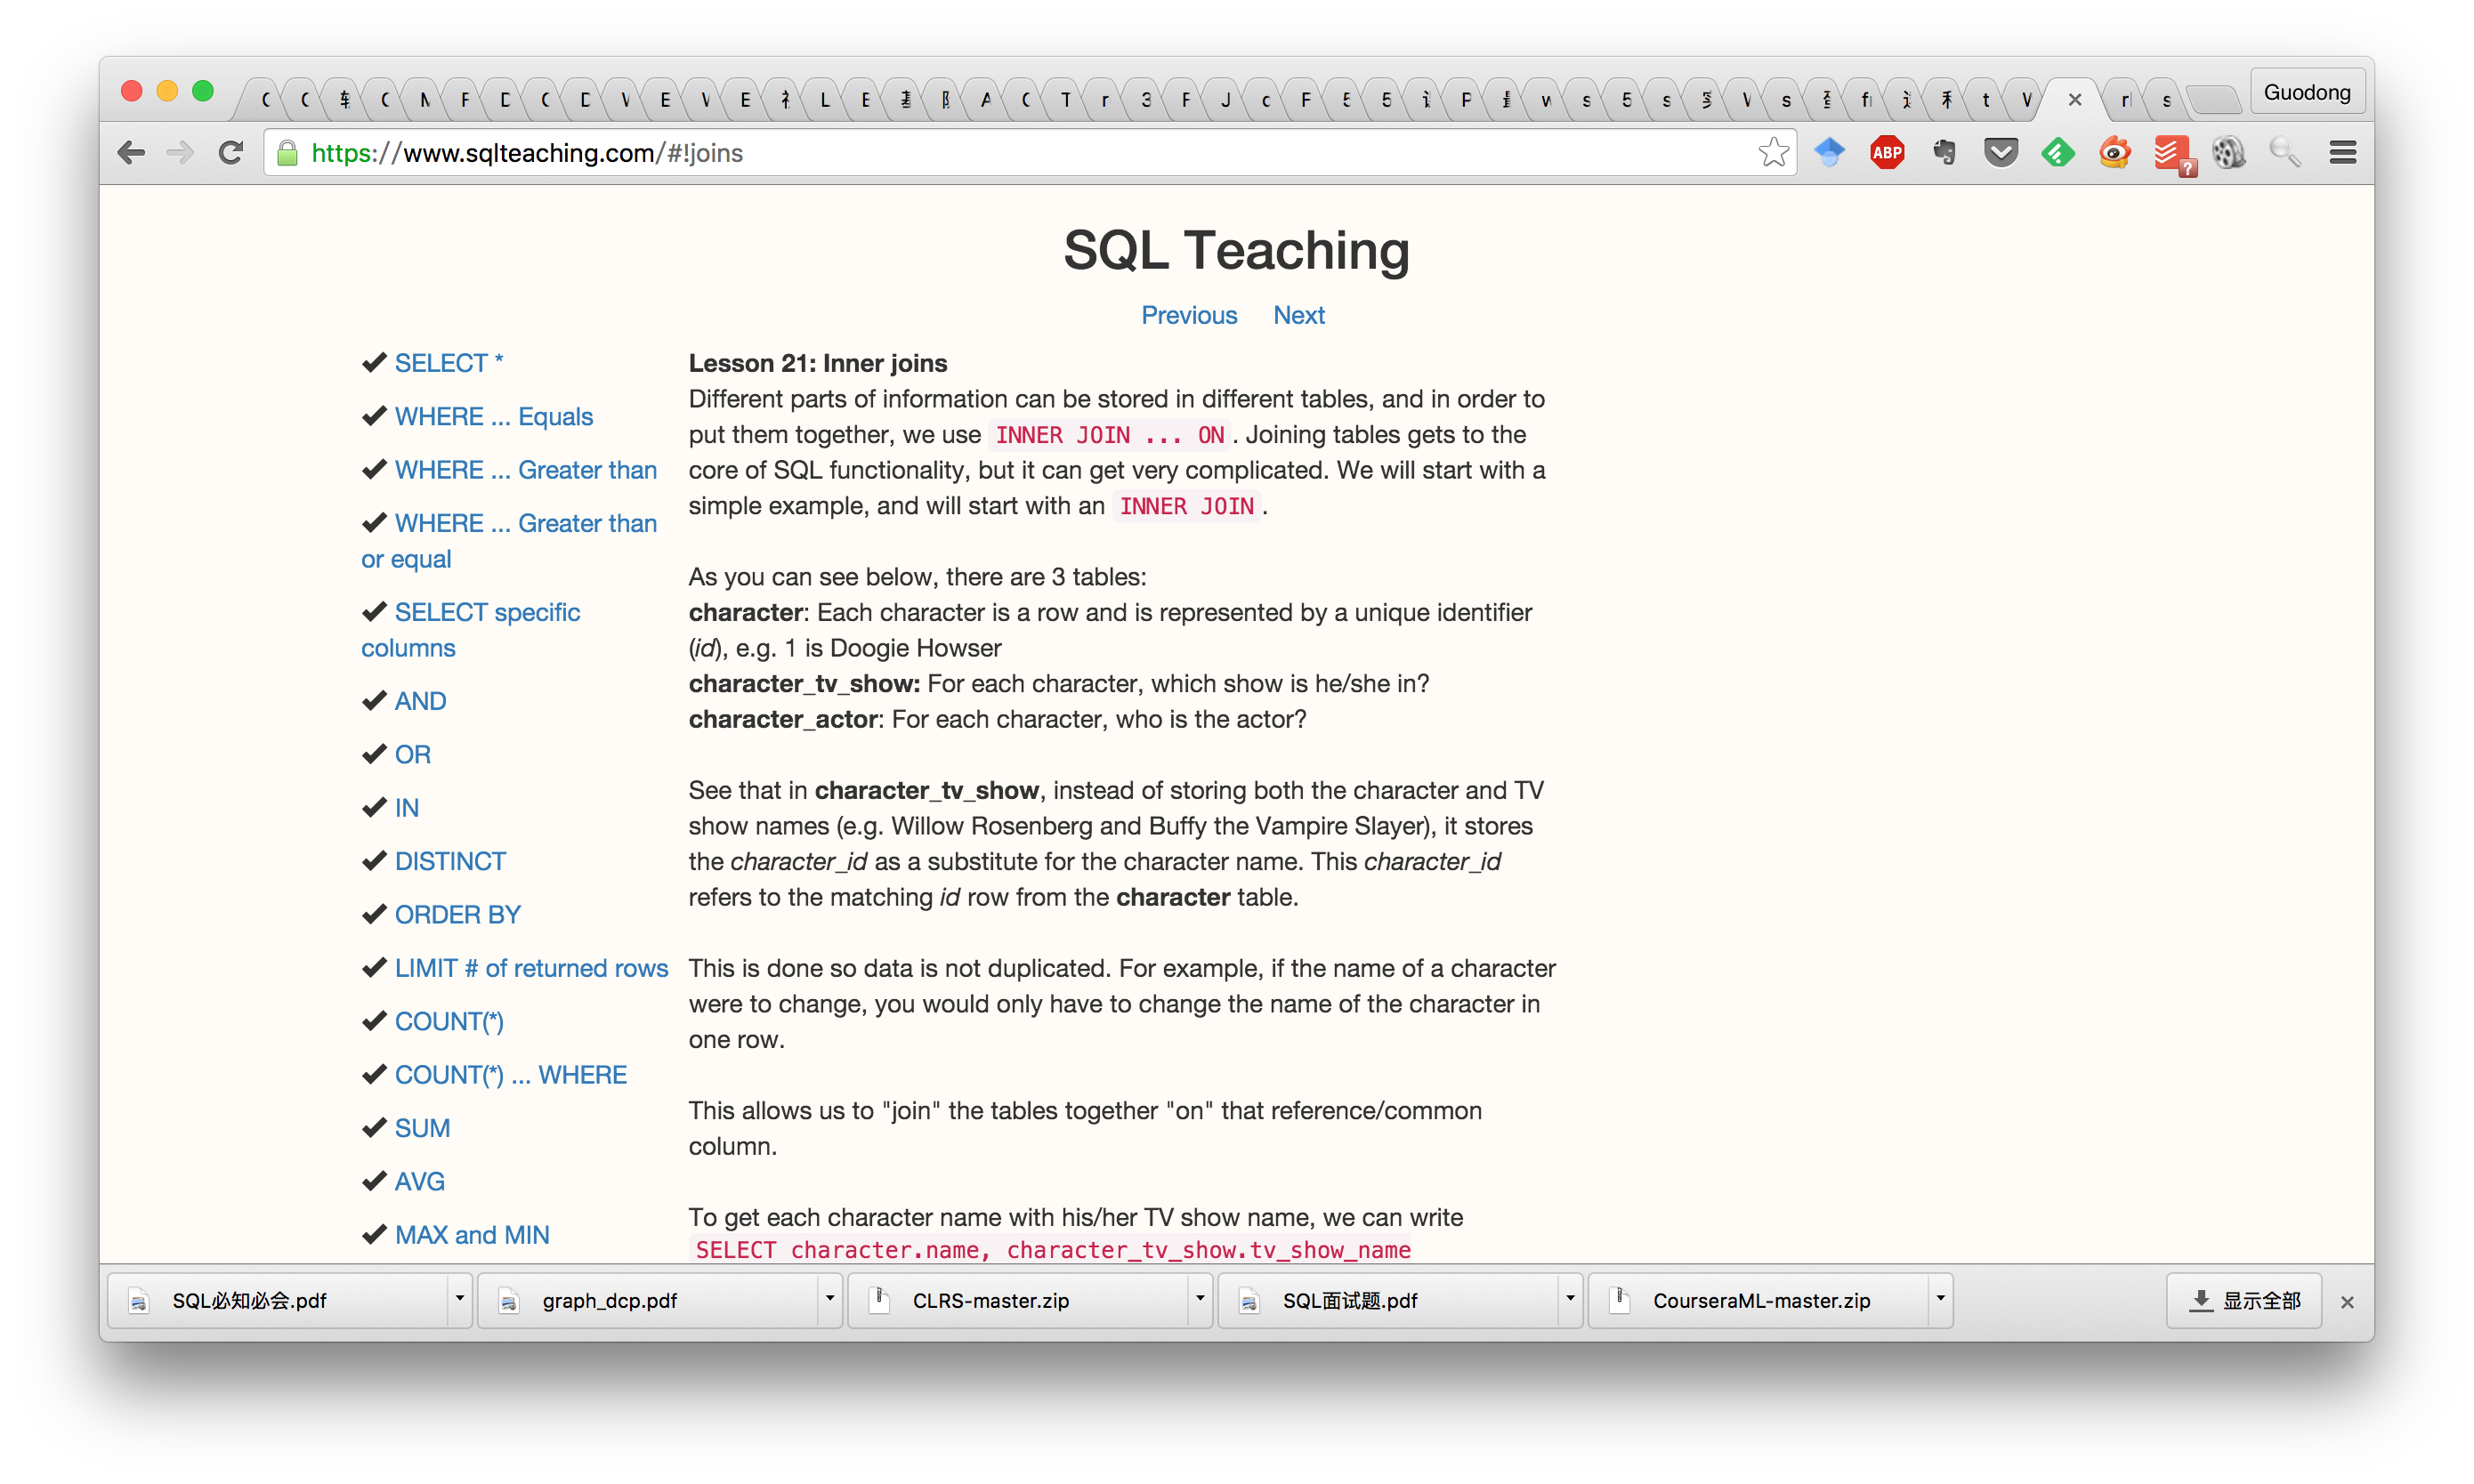This screenshot has width=2474, height=1484.
Task: Click checkmark beside DISTINCT lesson
Action: tap(374, 861)
